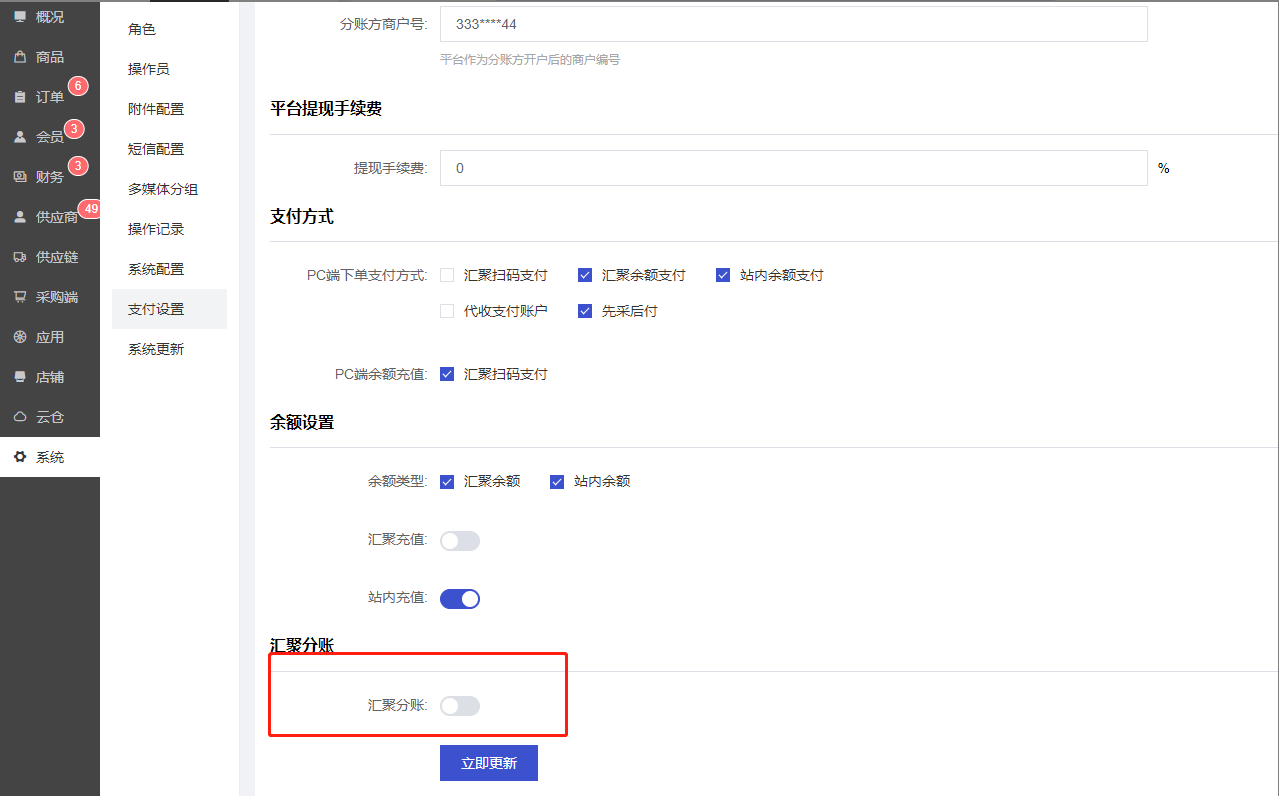
Task: Click the 概况 overview icon in sidebar
Action: [20, 17]
